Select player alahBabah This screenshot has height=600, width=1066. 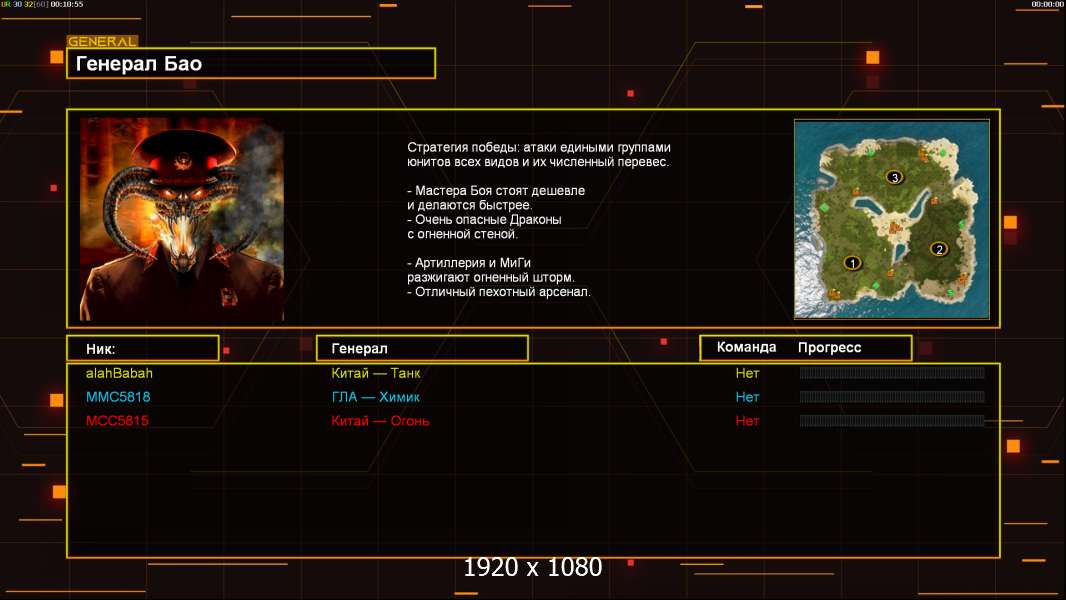point(119,373)
